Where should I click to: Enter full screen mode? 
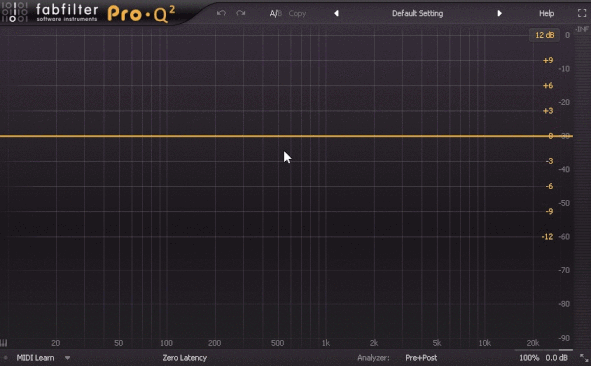[582, 13]
